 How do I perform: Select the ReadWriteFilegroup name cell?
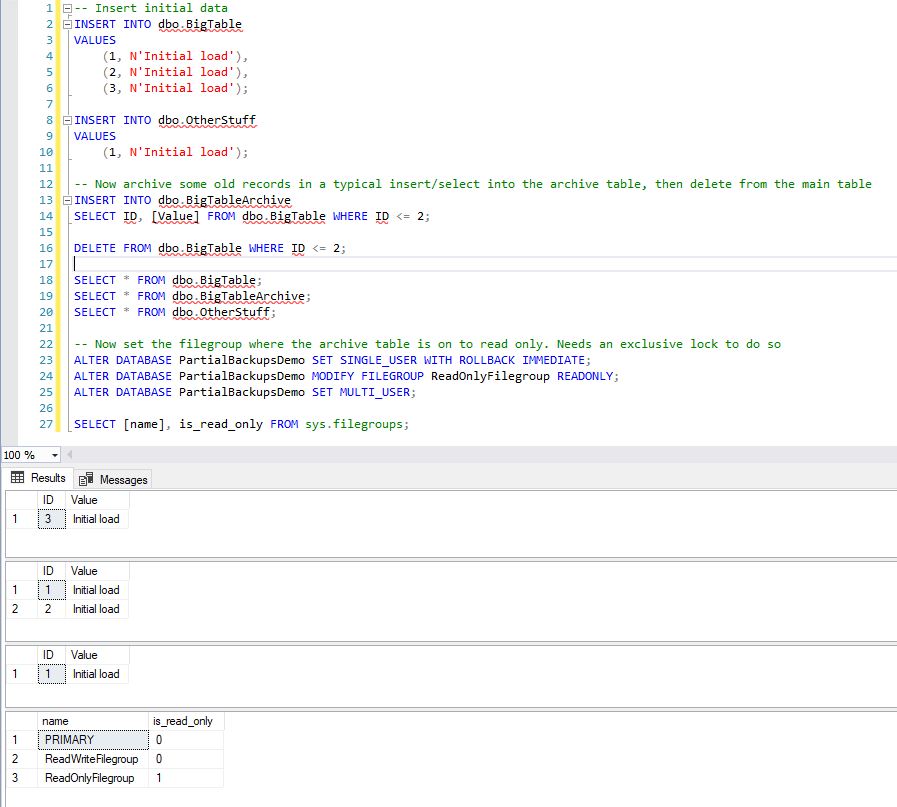[92, 759]
